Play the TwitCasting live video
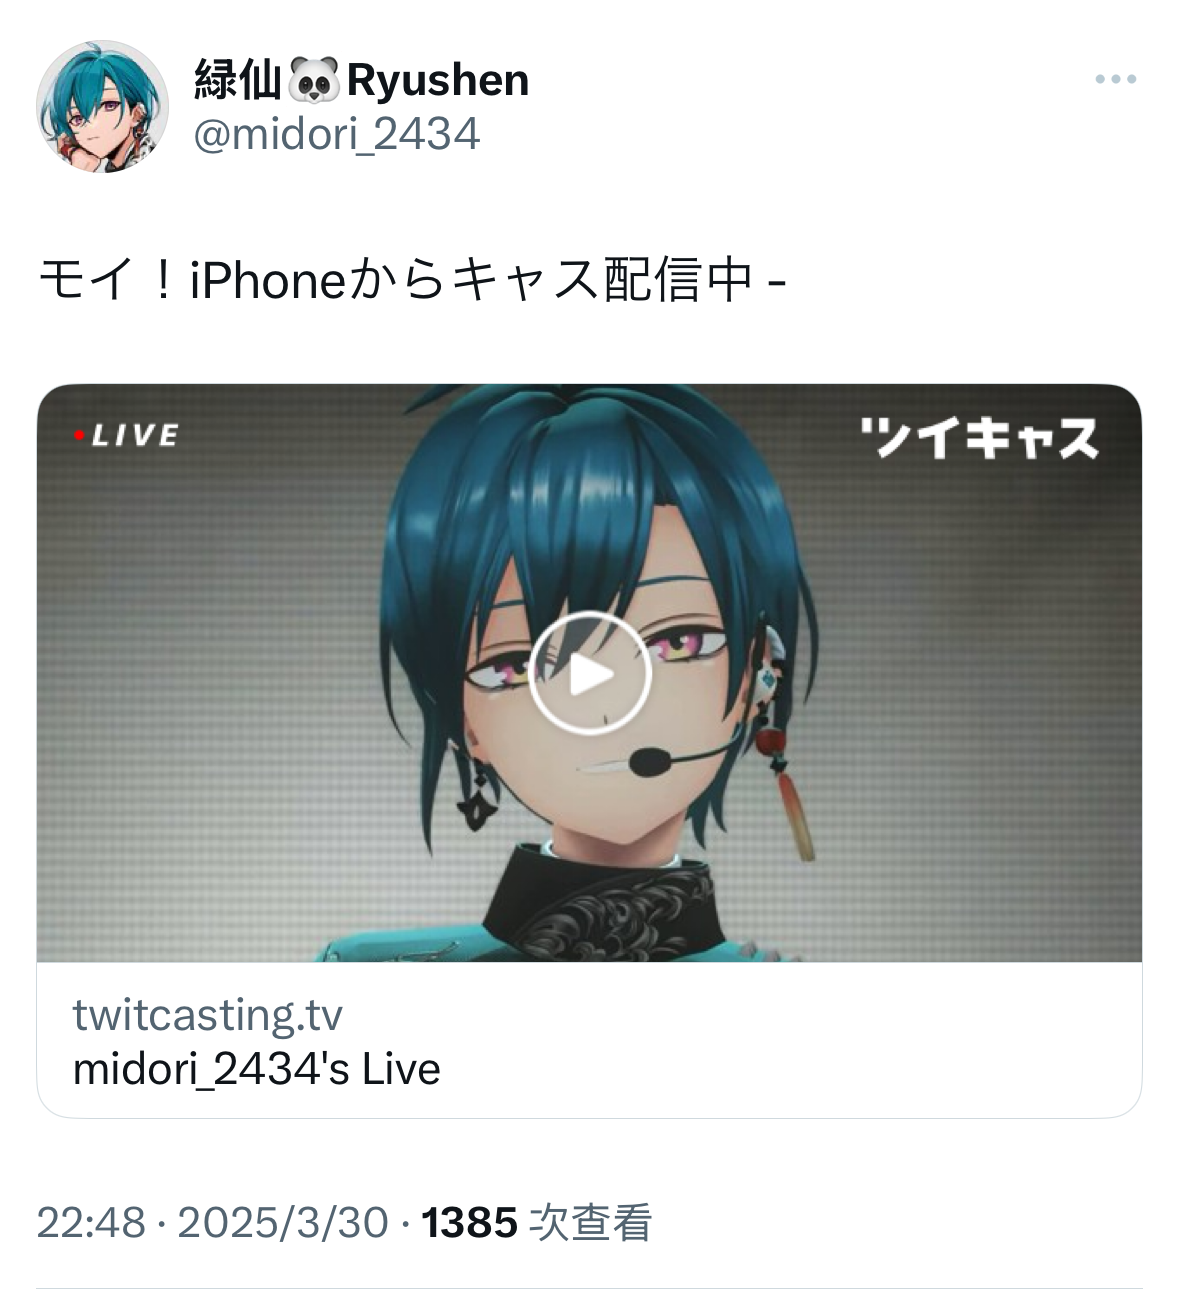Image resolution: width=1179 pixels, height=1307 pixels. coord(590,674)
